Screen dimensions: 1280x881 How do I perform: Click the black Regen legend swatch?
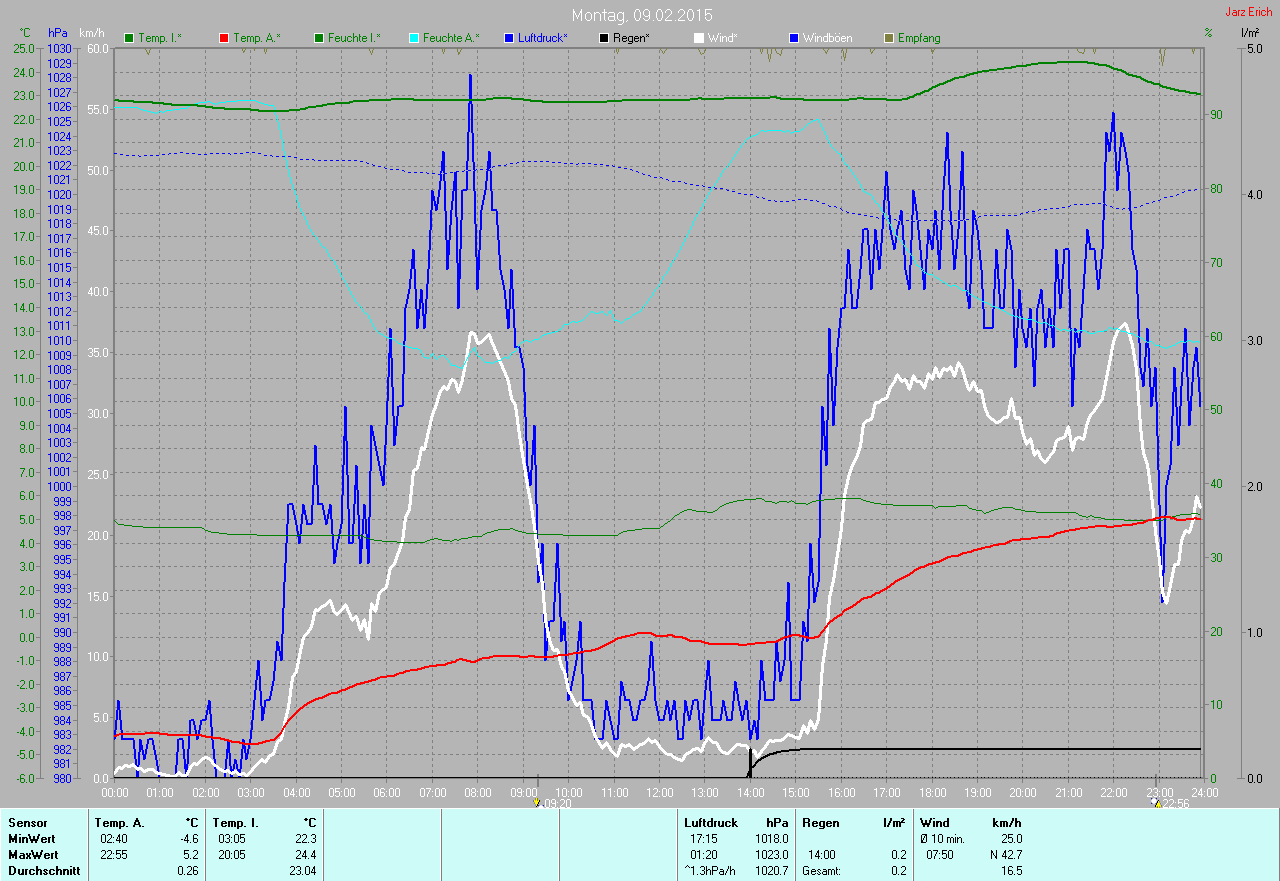tap(603, 38)
